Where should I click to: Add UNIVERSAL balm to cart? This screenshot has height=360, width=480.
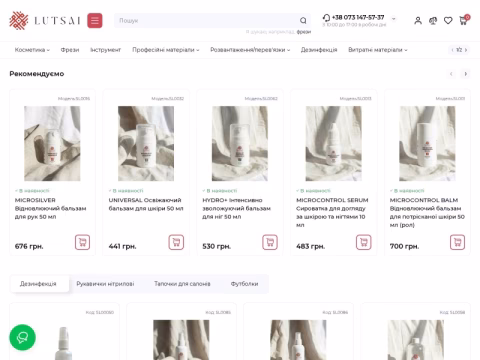coord(176,242)
